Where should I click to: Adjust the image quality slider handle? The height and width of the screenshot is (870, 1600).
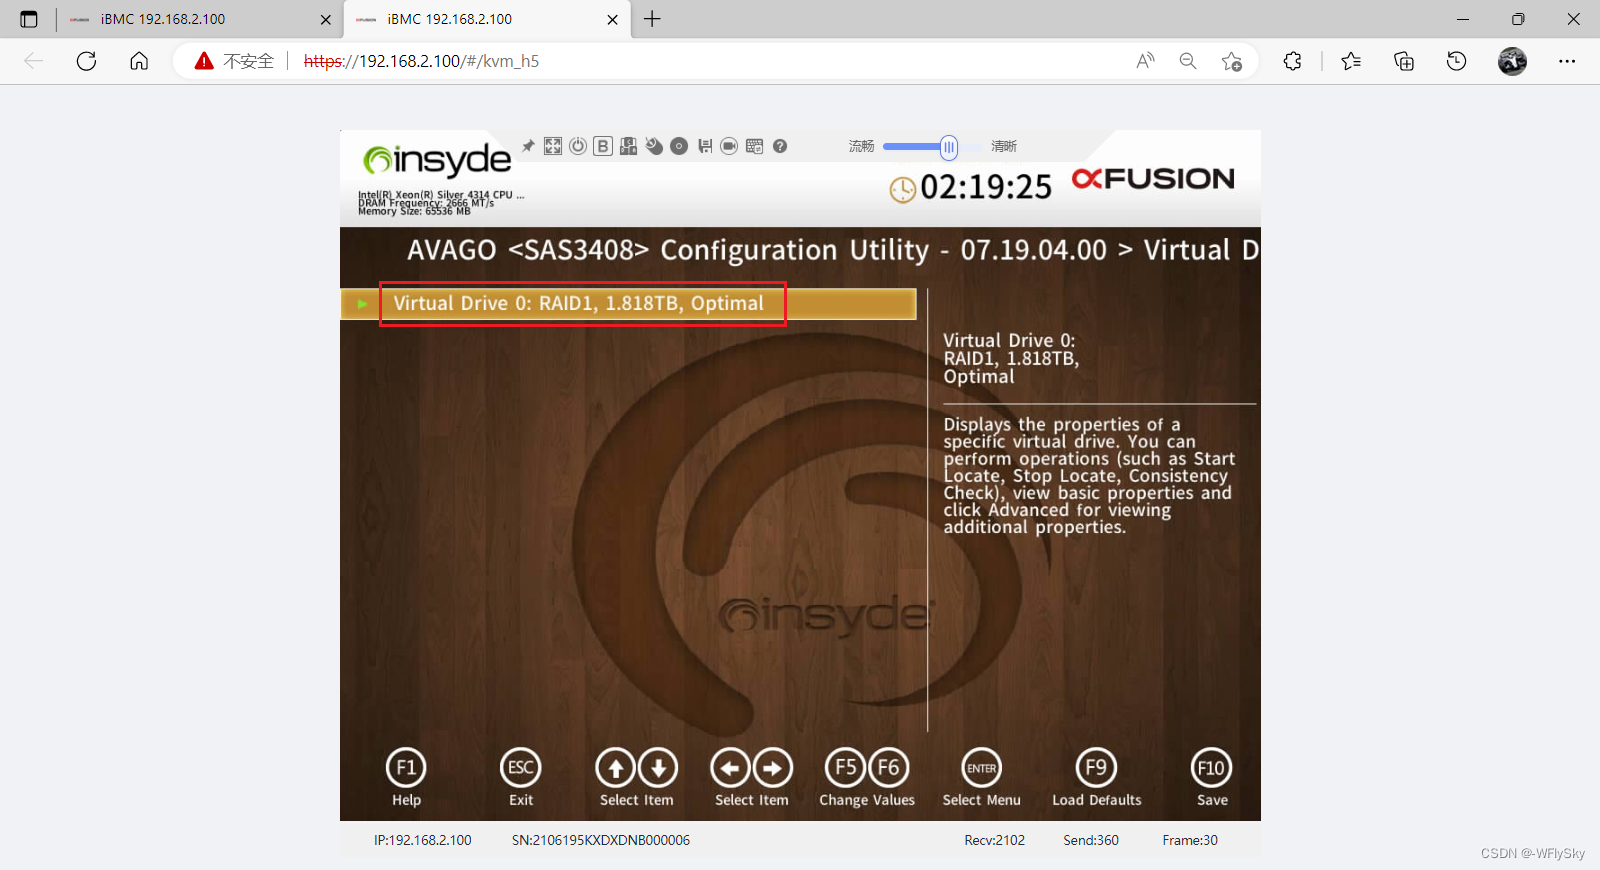(x=948, y=147)
